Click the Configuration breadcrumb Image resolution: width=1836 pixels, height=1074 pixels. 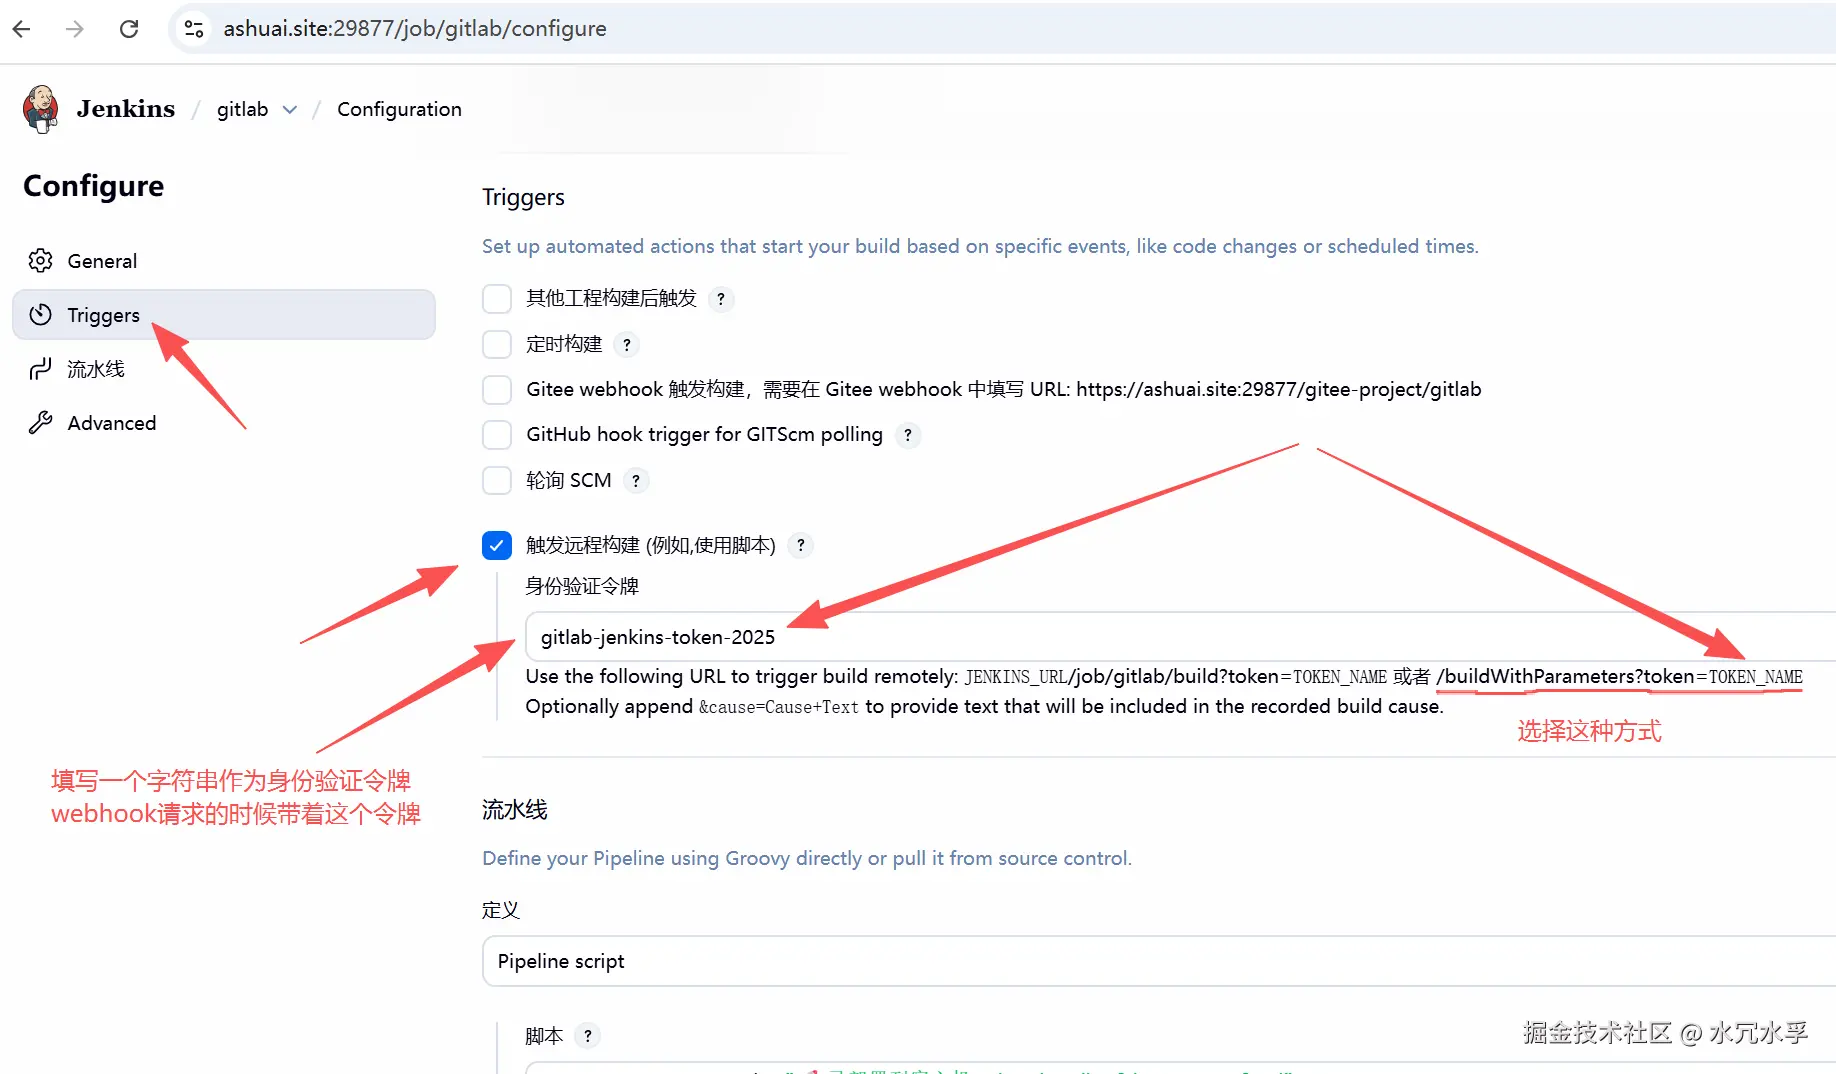coord(399,109)
